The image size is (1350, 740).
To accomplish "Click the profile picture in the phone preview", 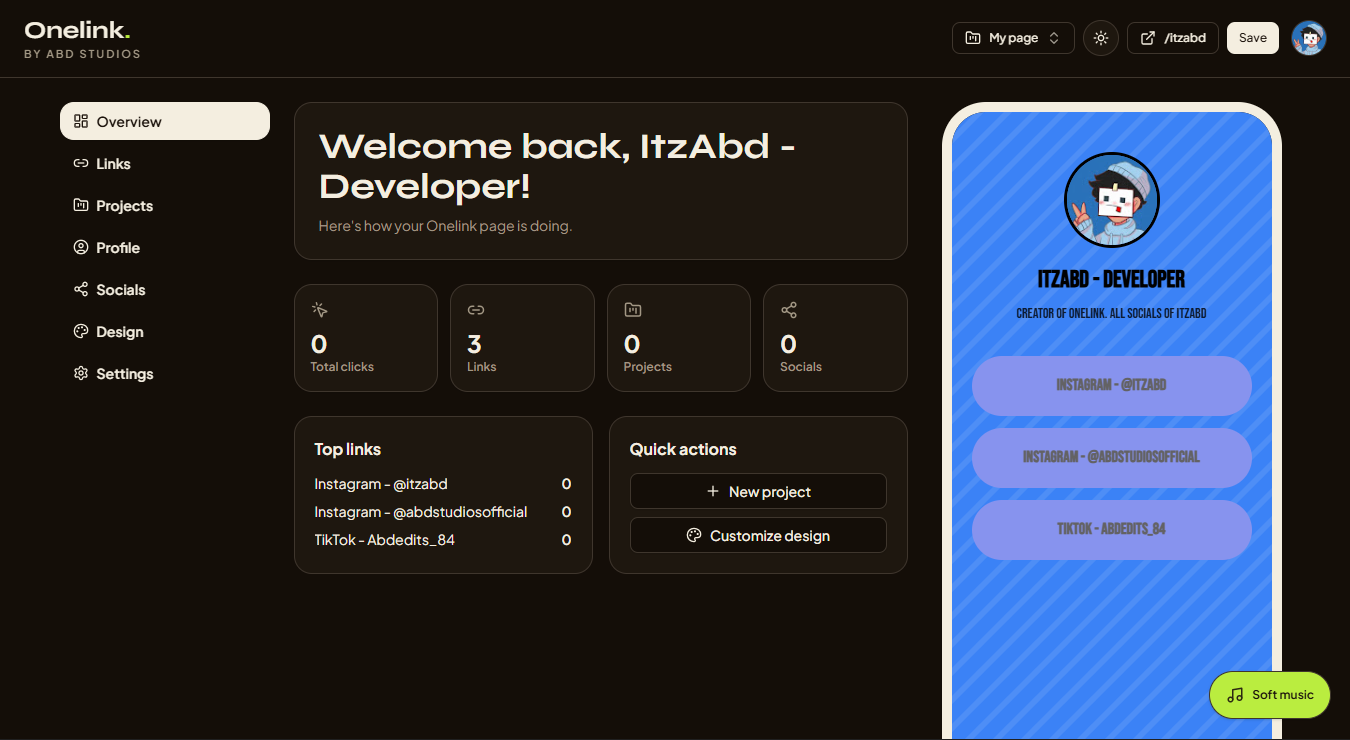I will [x=1112, y=200].
